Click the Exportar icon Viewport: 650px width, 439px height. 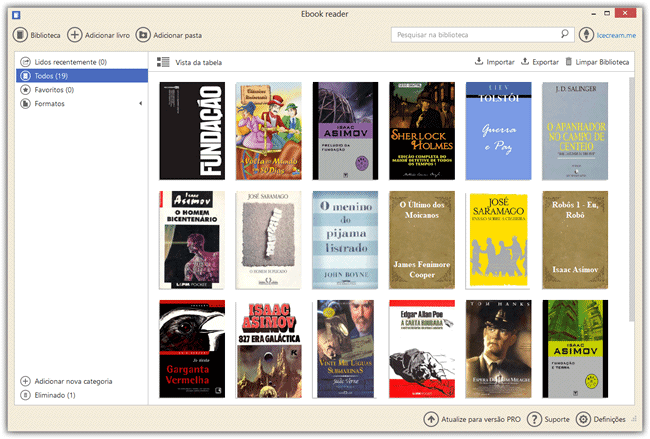pyautogui.click(x=525, y=62)
